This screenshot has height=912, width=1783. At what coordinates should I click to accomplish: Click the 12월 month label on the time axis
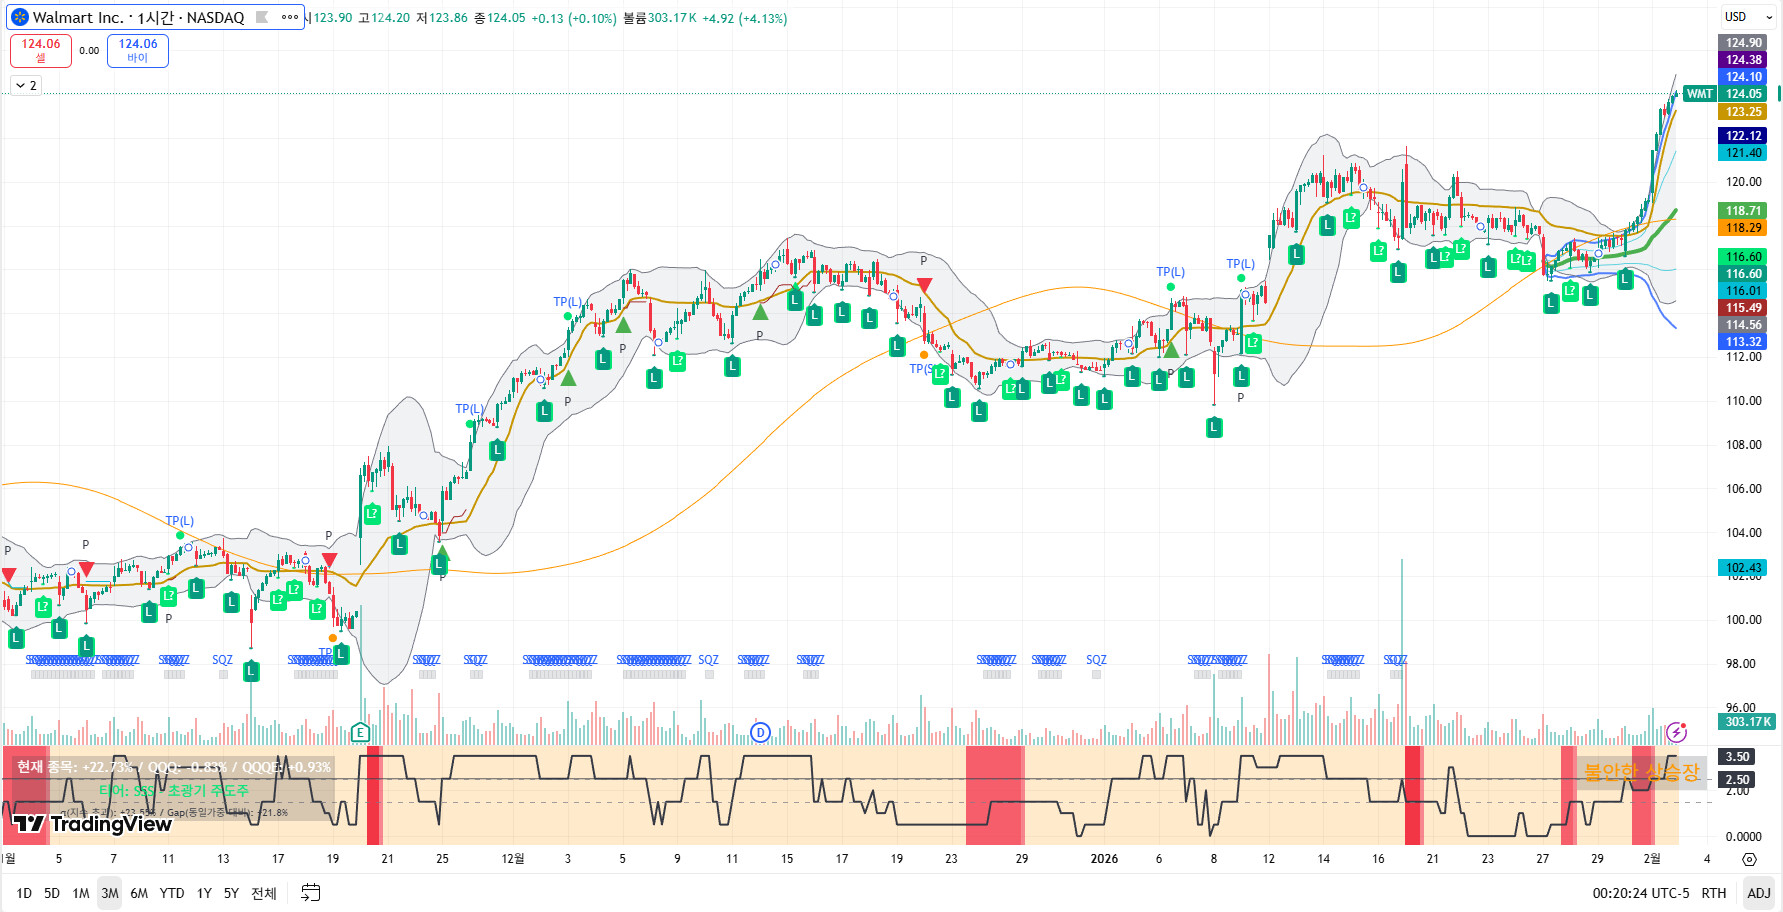tap(513, 859)
